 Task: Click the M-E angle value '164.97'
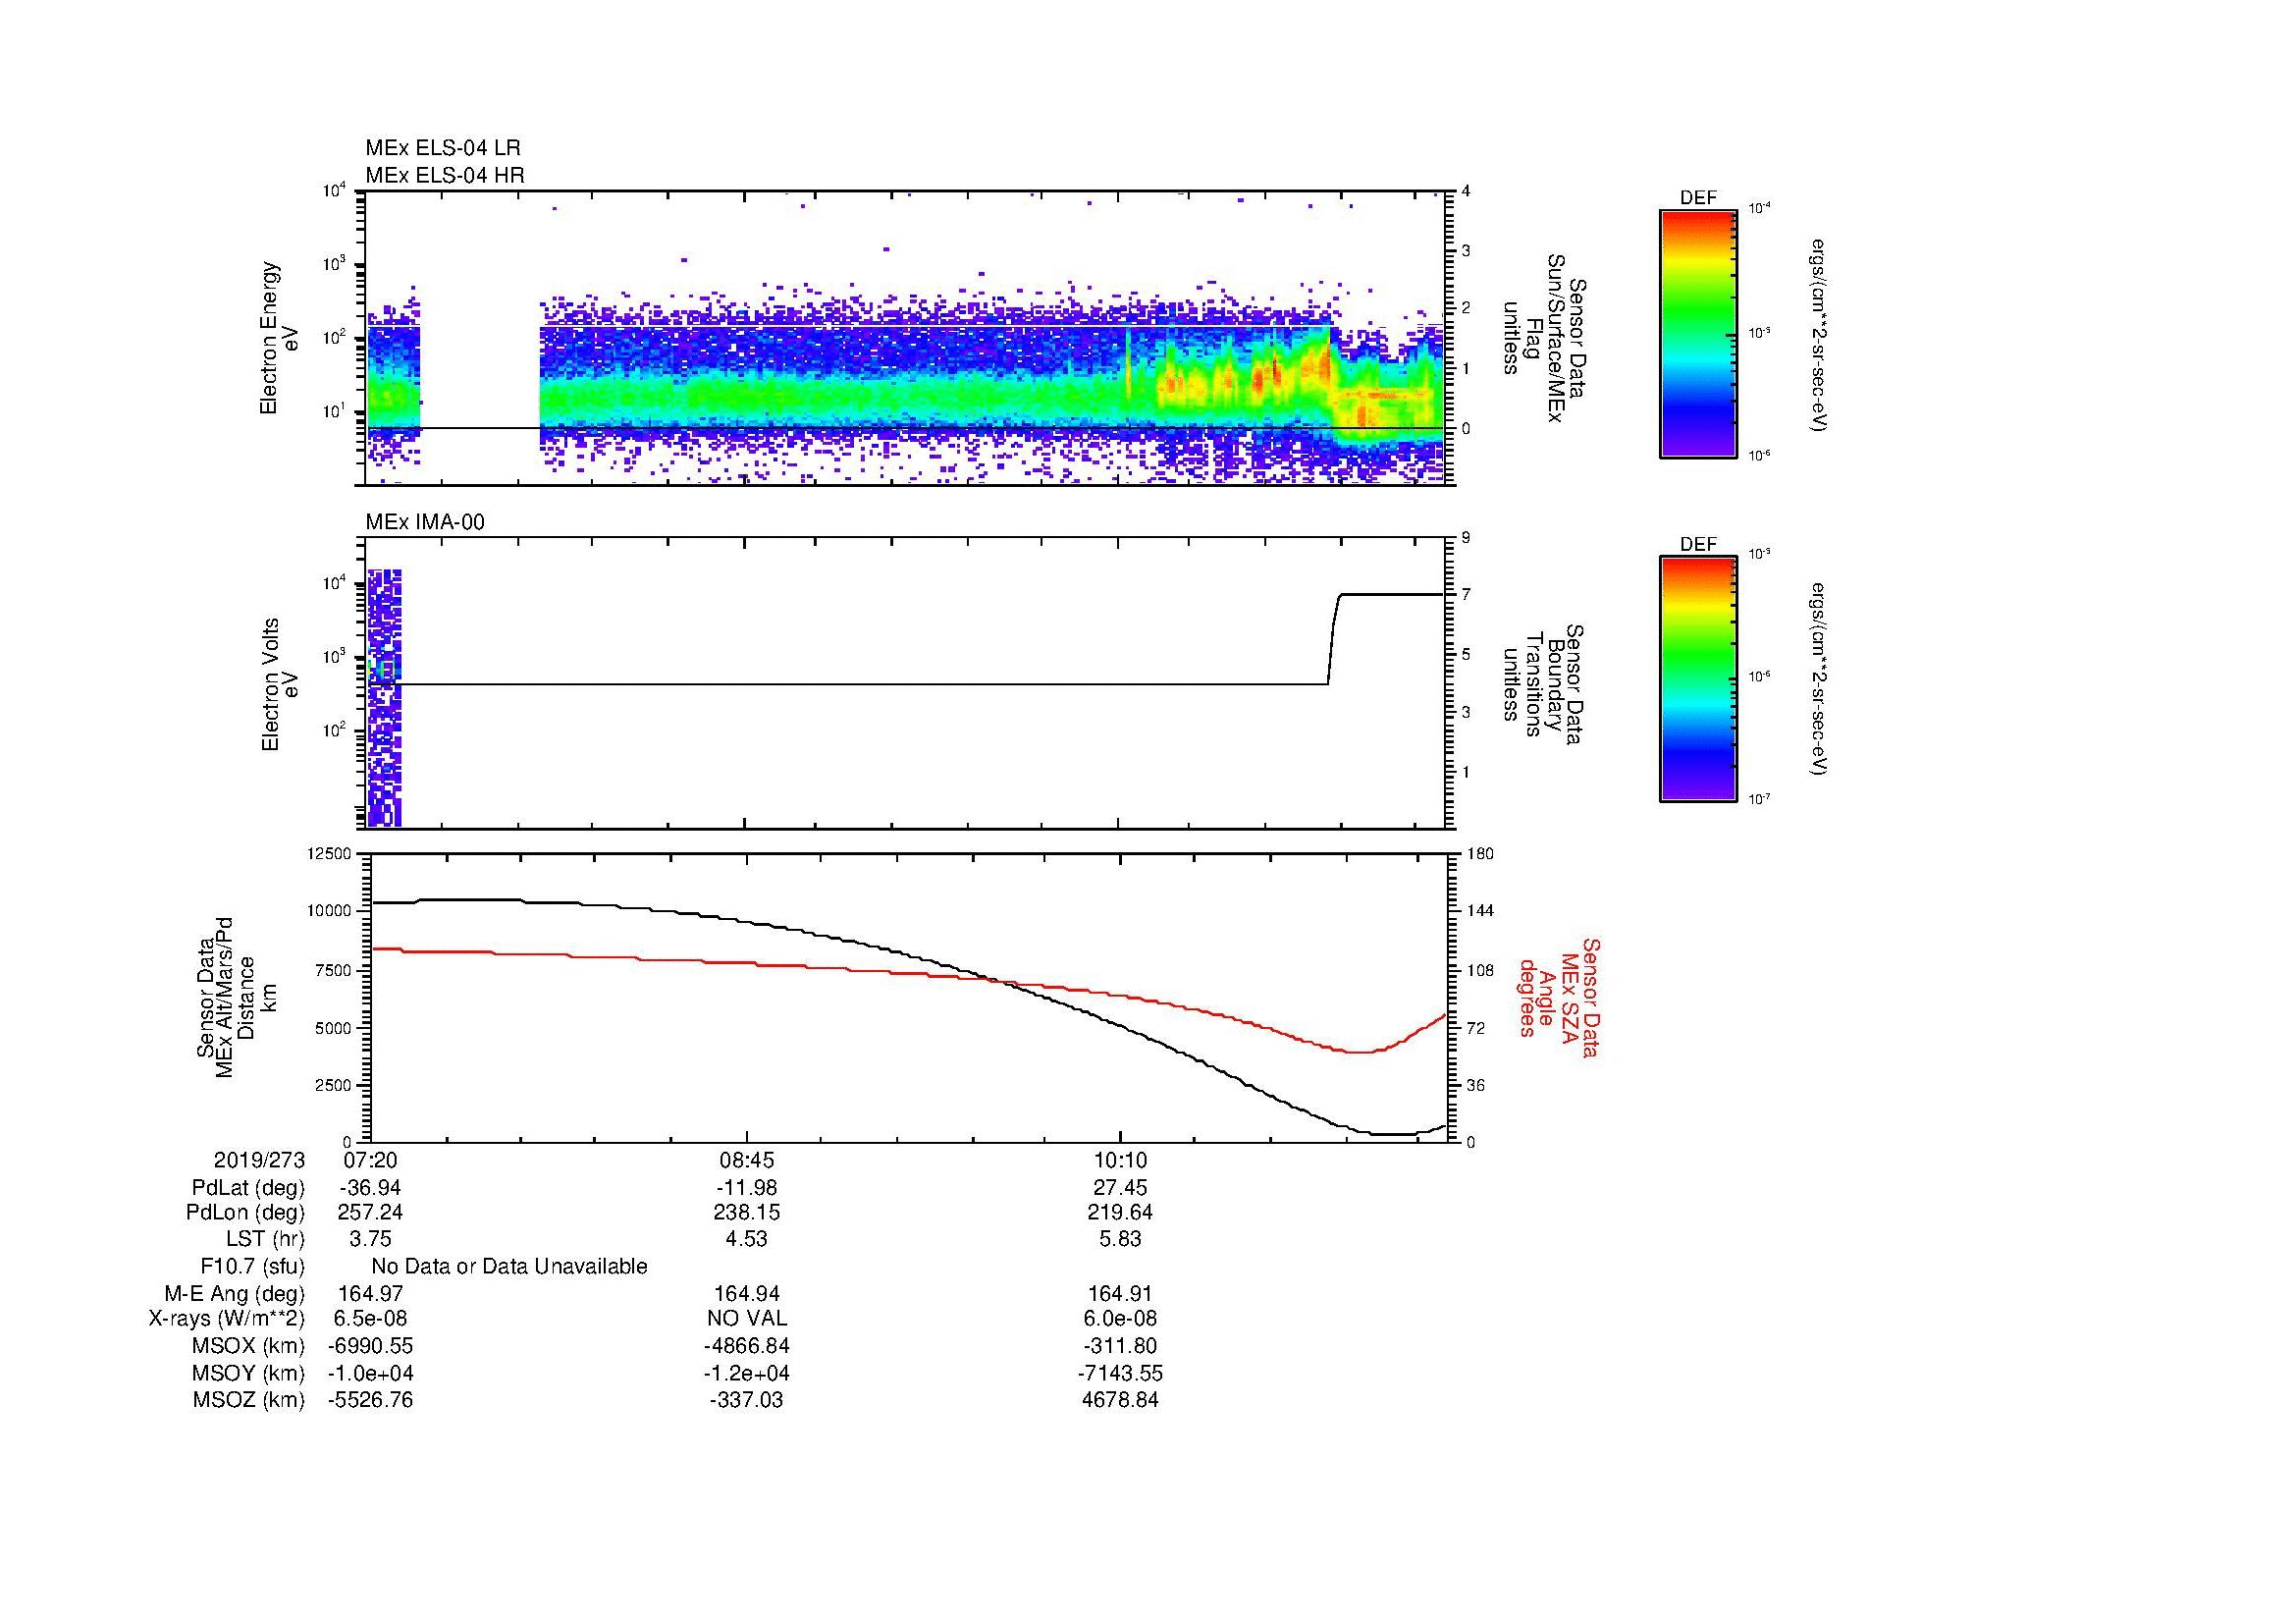[370, 1294]
